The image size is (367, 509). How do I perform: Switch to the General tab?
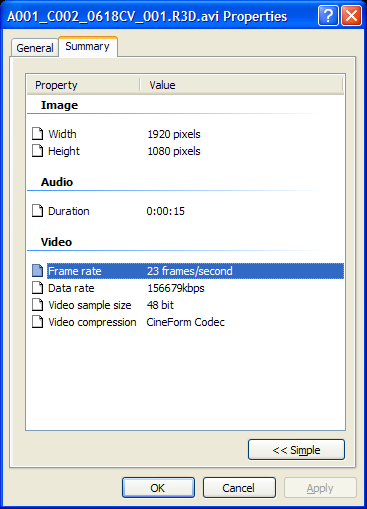(x=35, y=48)
